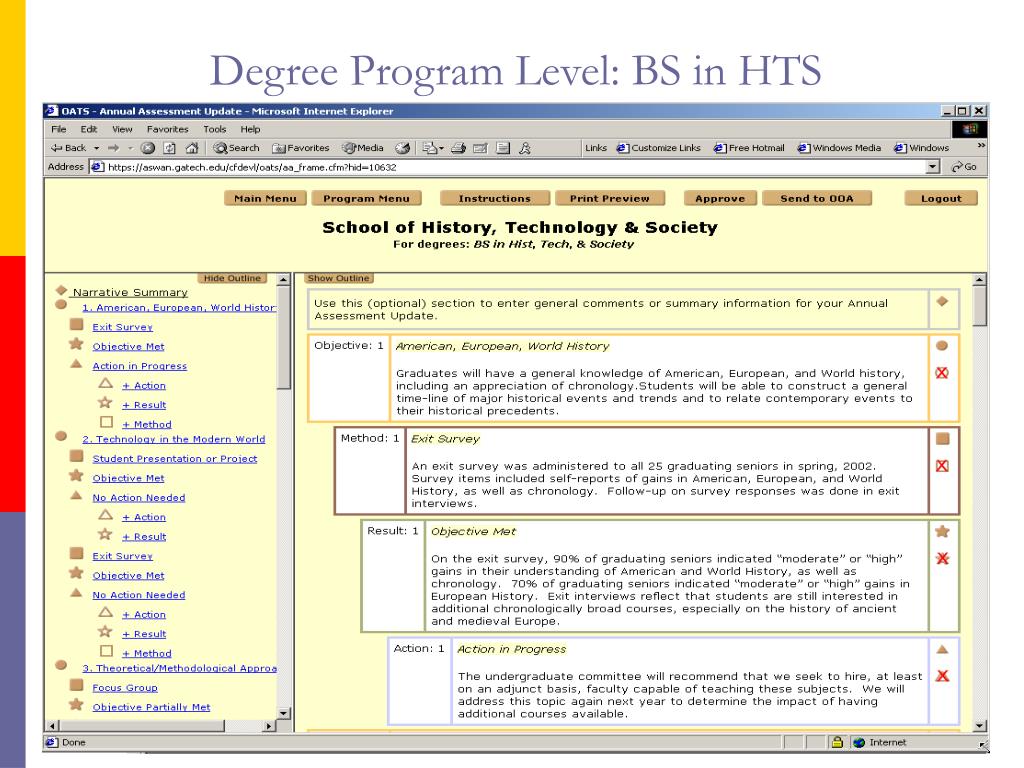
Task: Open the View menu
Action: tap(122, 129)
